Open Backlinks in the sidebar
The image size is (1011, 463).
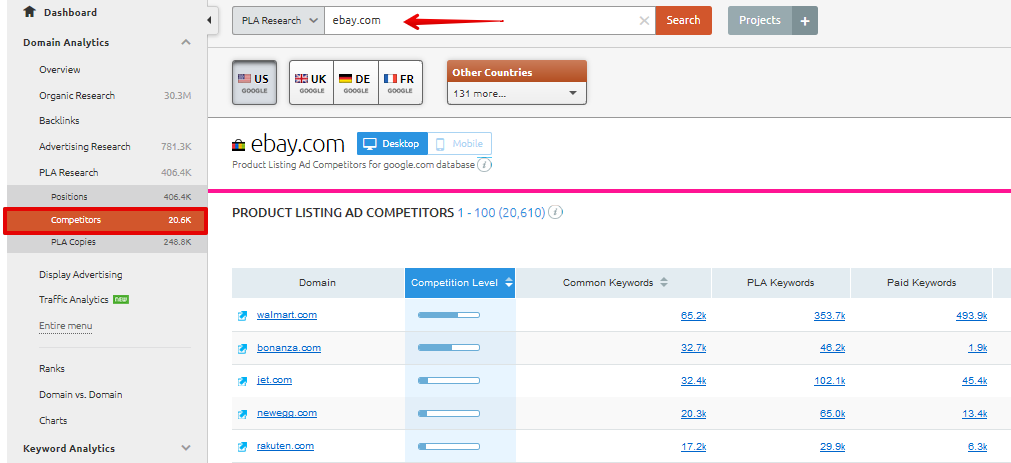tap(59, 121)
